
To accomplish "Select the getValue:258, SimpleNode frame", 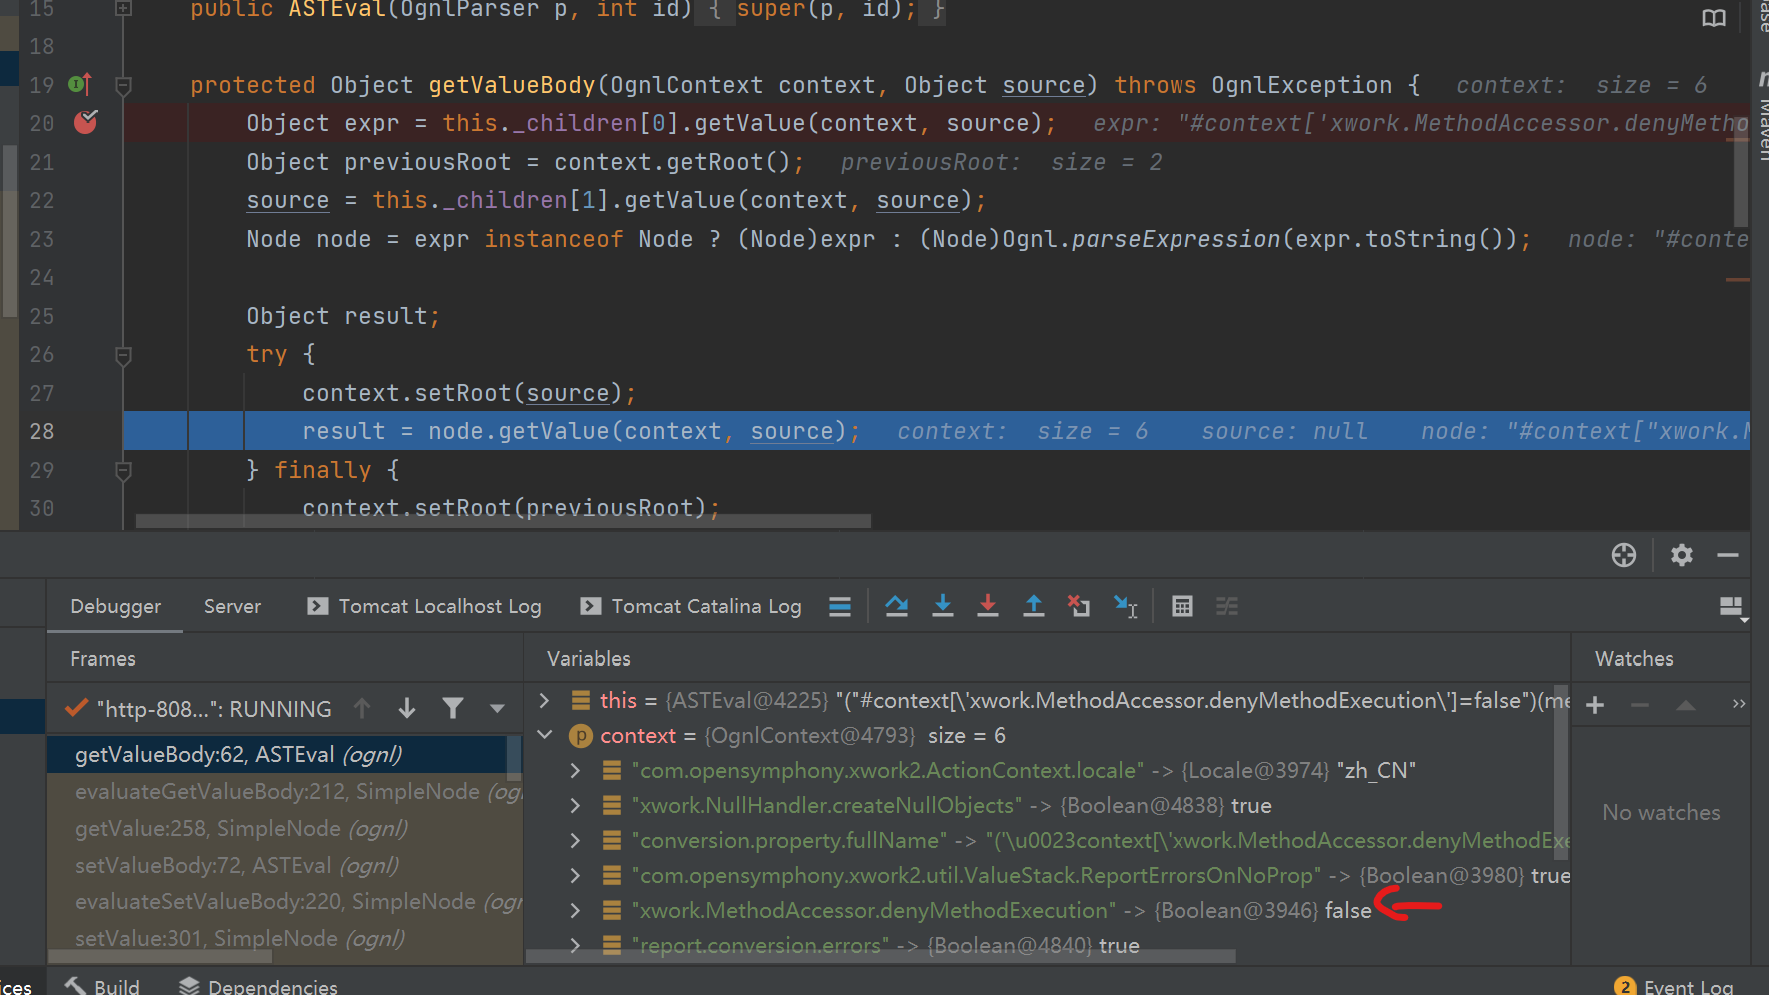I will click(285, 828).
